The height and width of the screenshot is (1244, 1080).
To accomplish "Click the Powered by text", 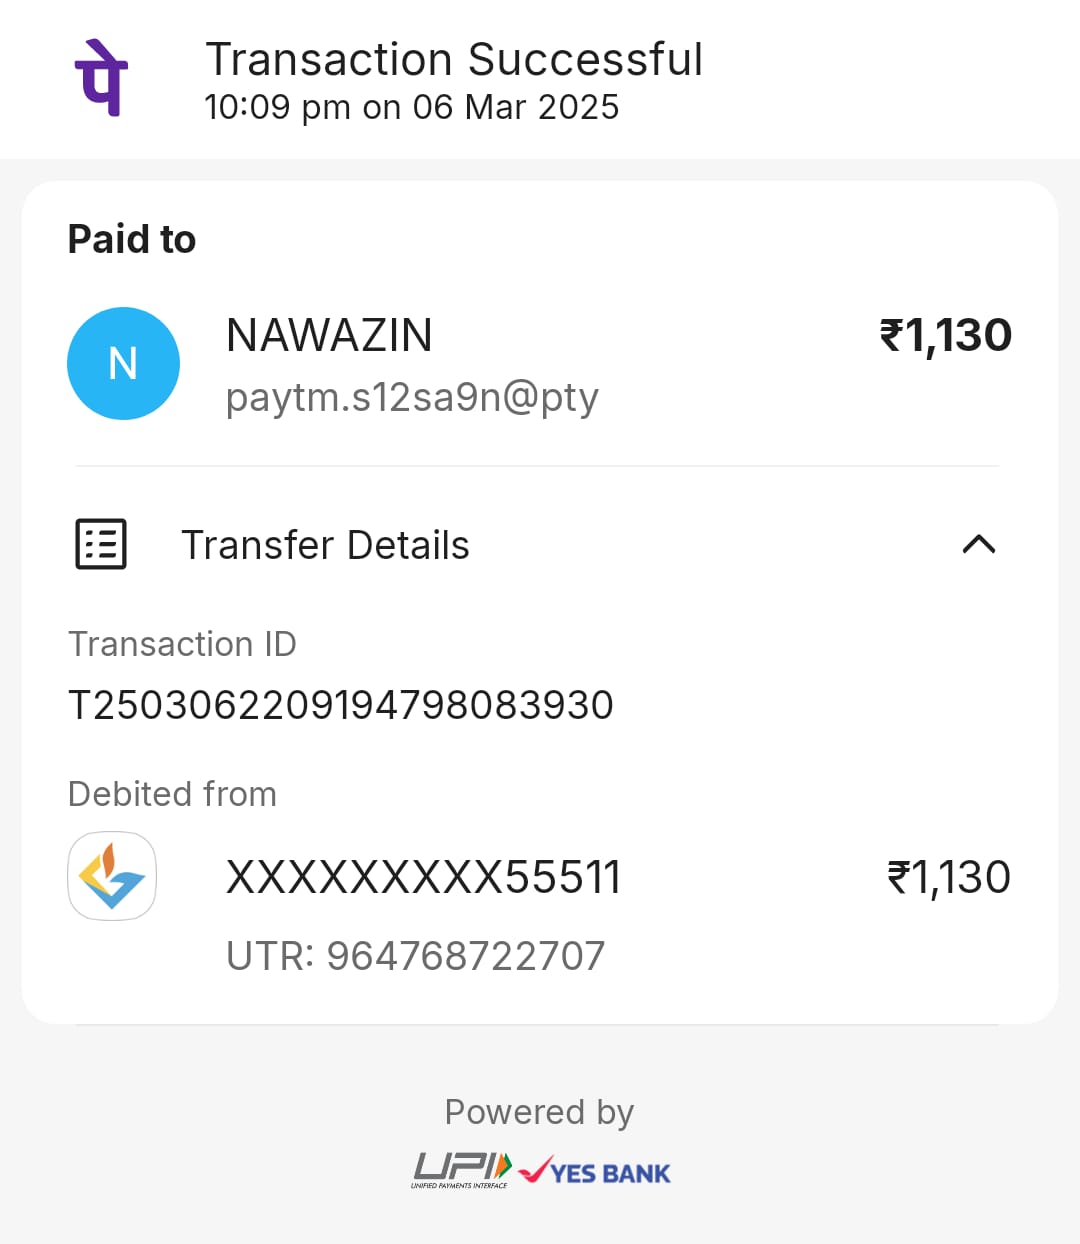I will point(539,1112).
